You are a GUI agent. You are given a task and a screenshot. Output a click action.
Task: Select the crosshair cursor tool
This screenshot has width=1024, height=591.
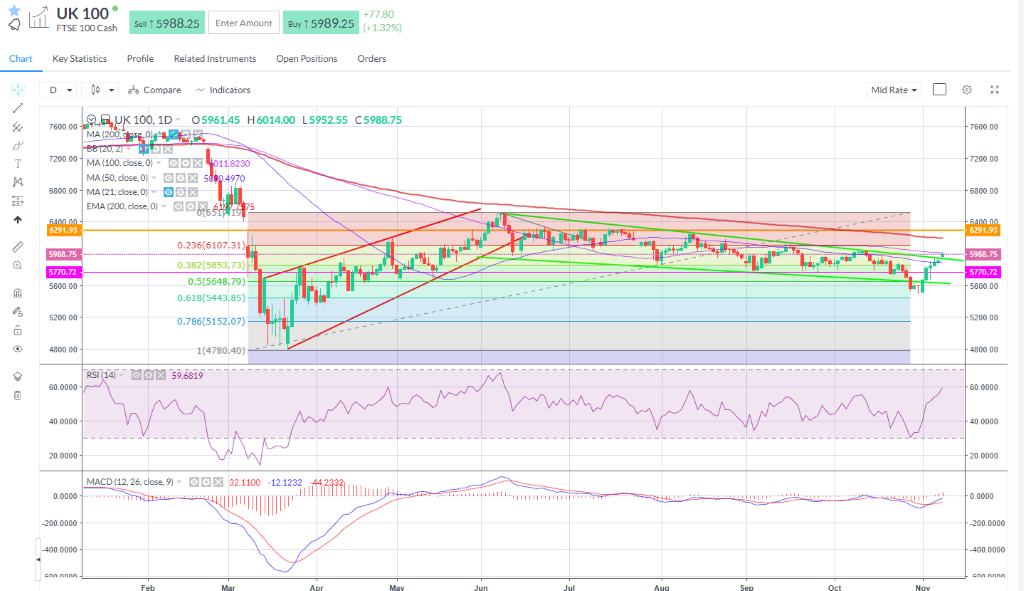pyautogui.click(x=18, y=89)
